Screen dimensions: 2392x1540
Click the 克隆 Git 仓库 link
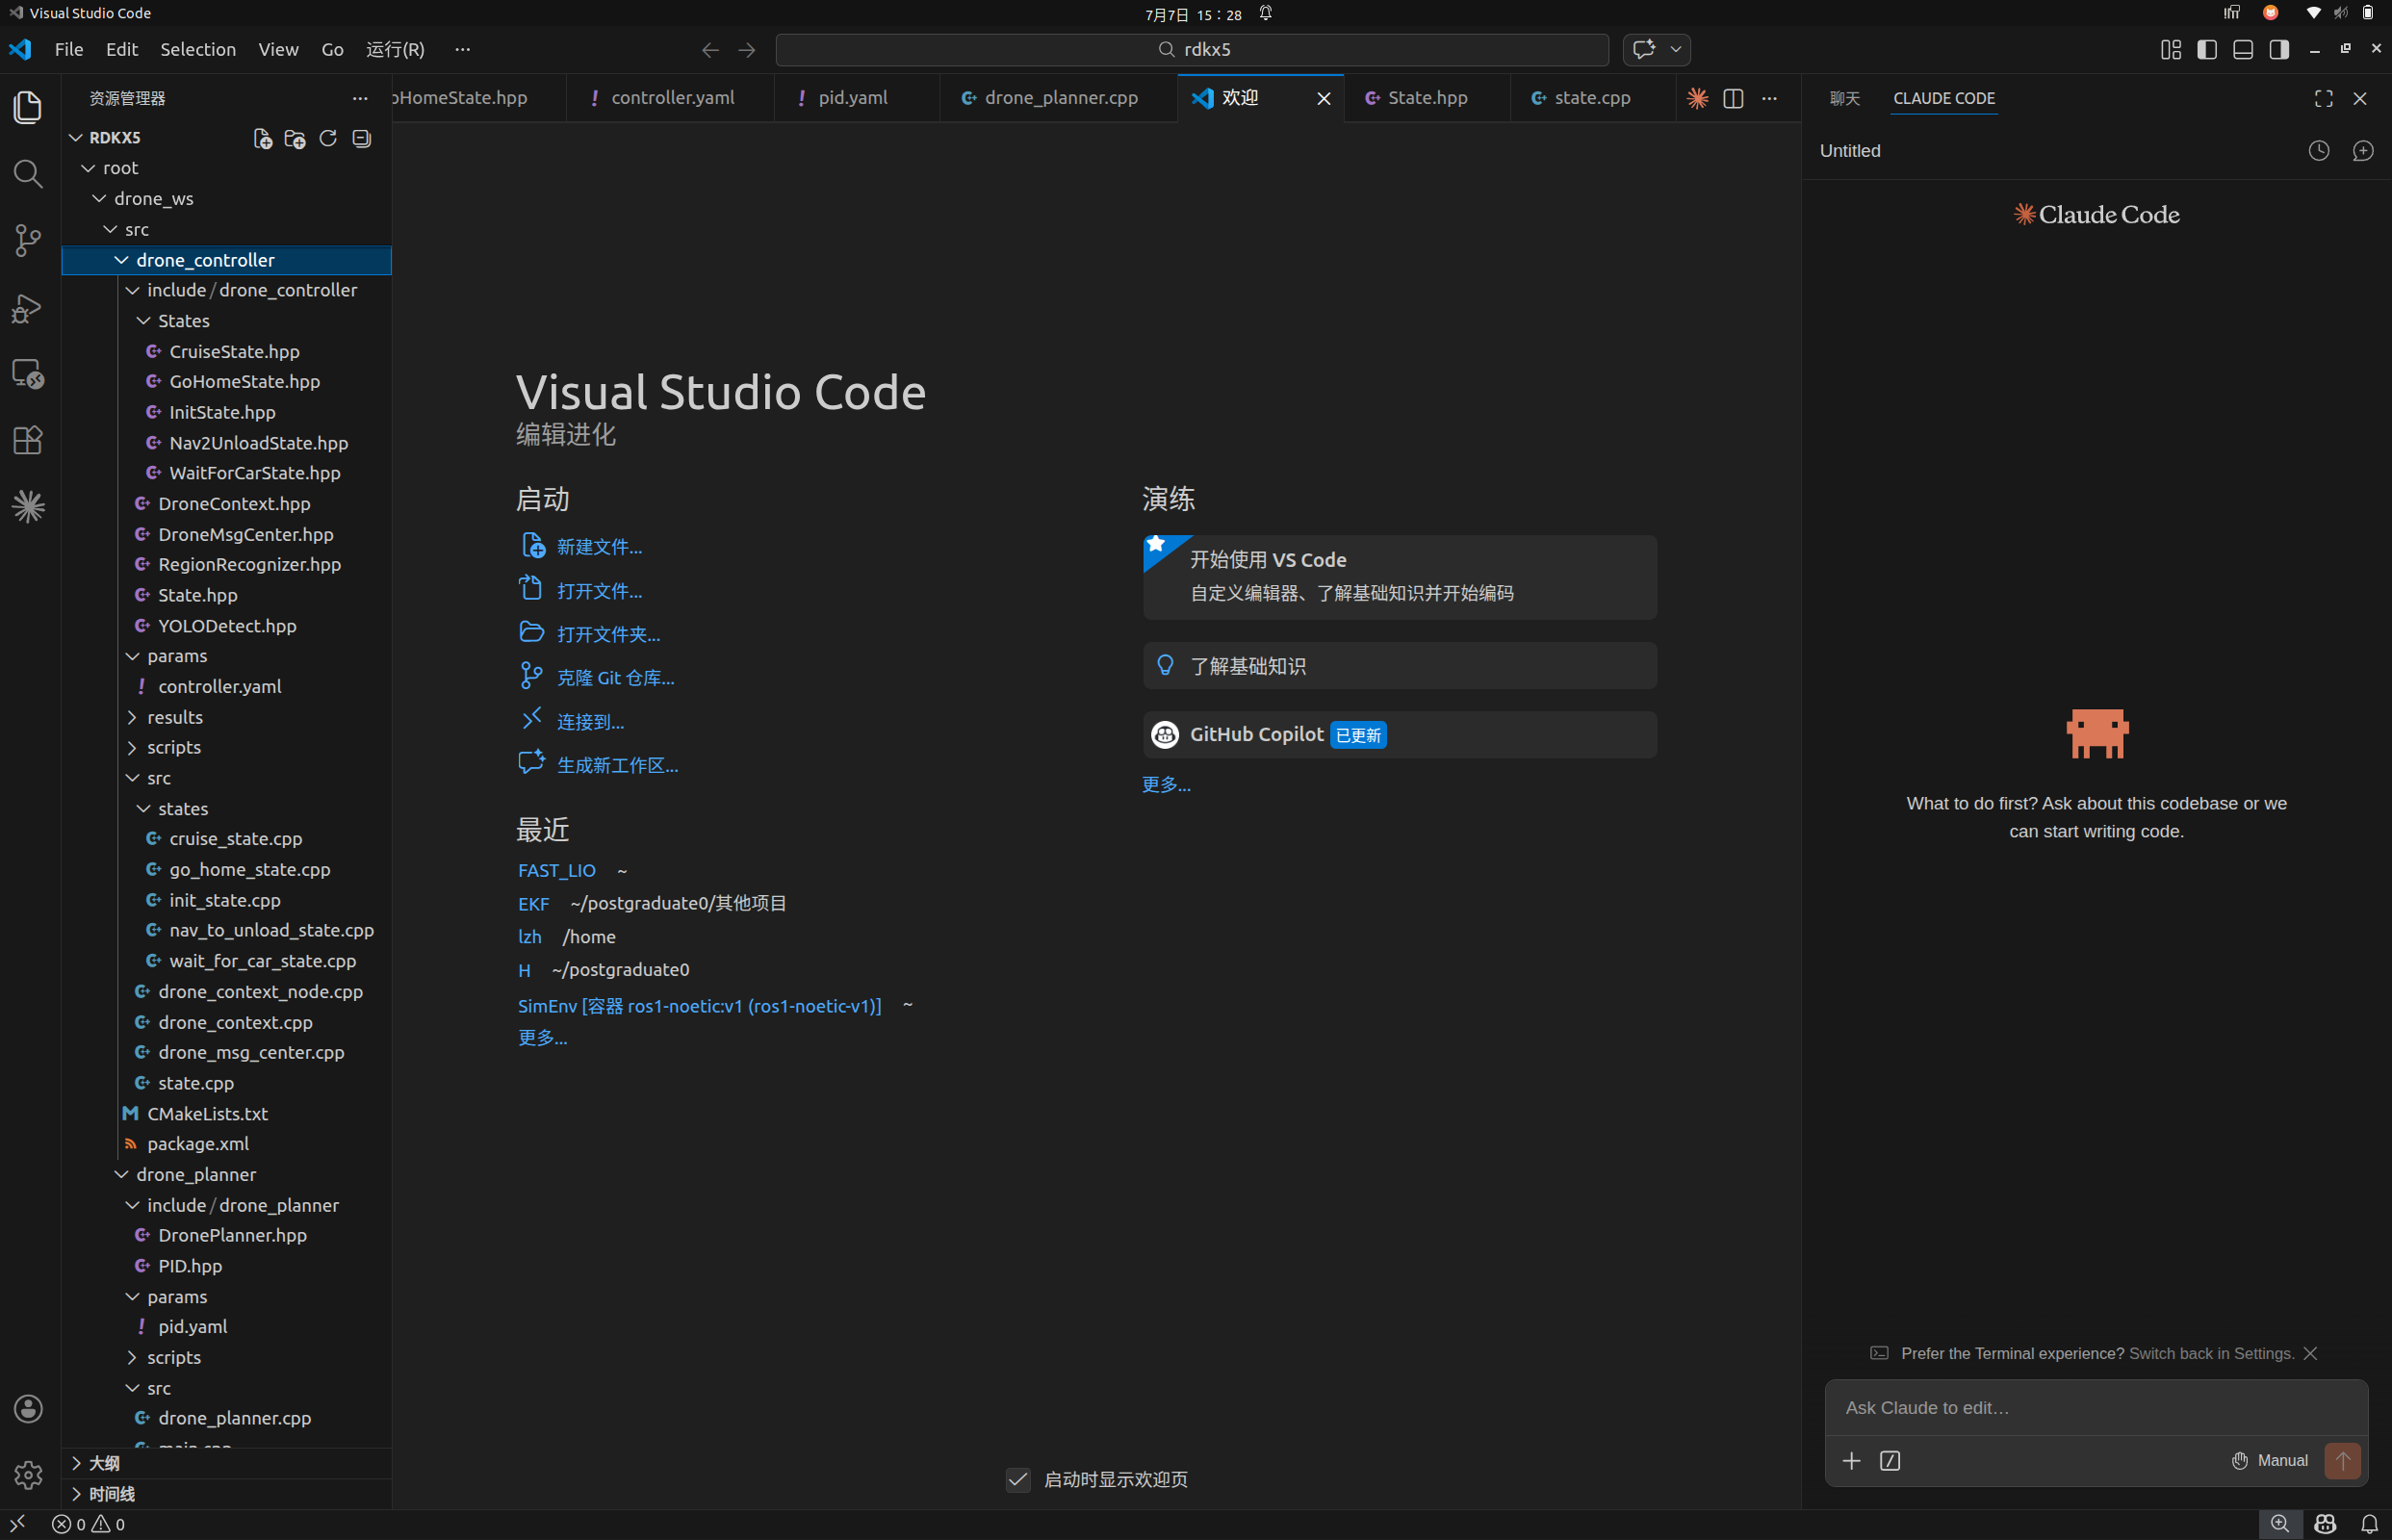pos(615,678)
